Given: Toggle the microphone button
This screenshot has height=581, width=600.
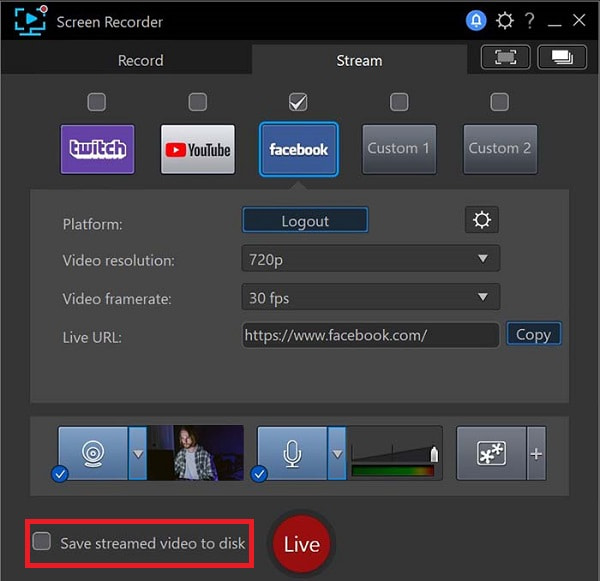Looking at the screenshot, I should click(x=292, y=454).
